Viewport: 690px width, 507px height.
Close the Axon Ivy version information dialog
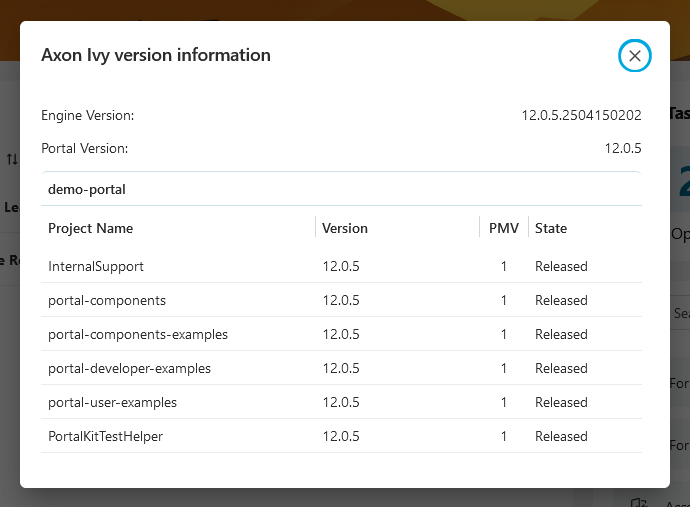[635, 56]
